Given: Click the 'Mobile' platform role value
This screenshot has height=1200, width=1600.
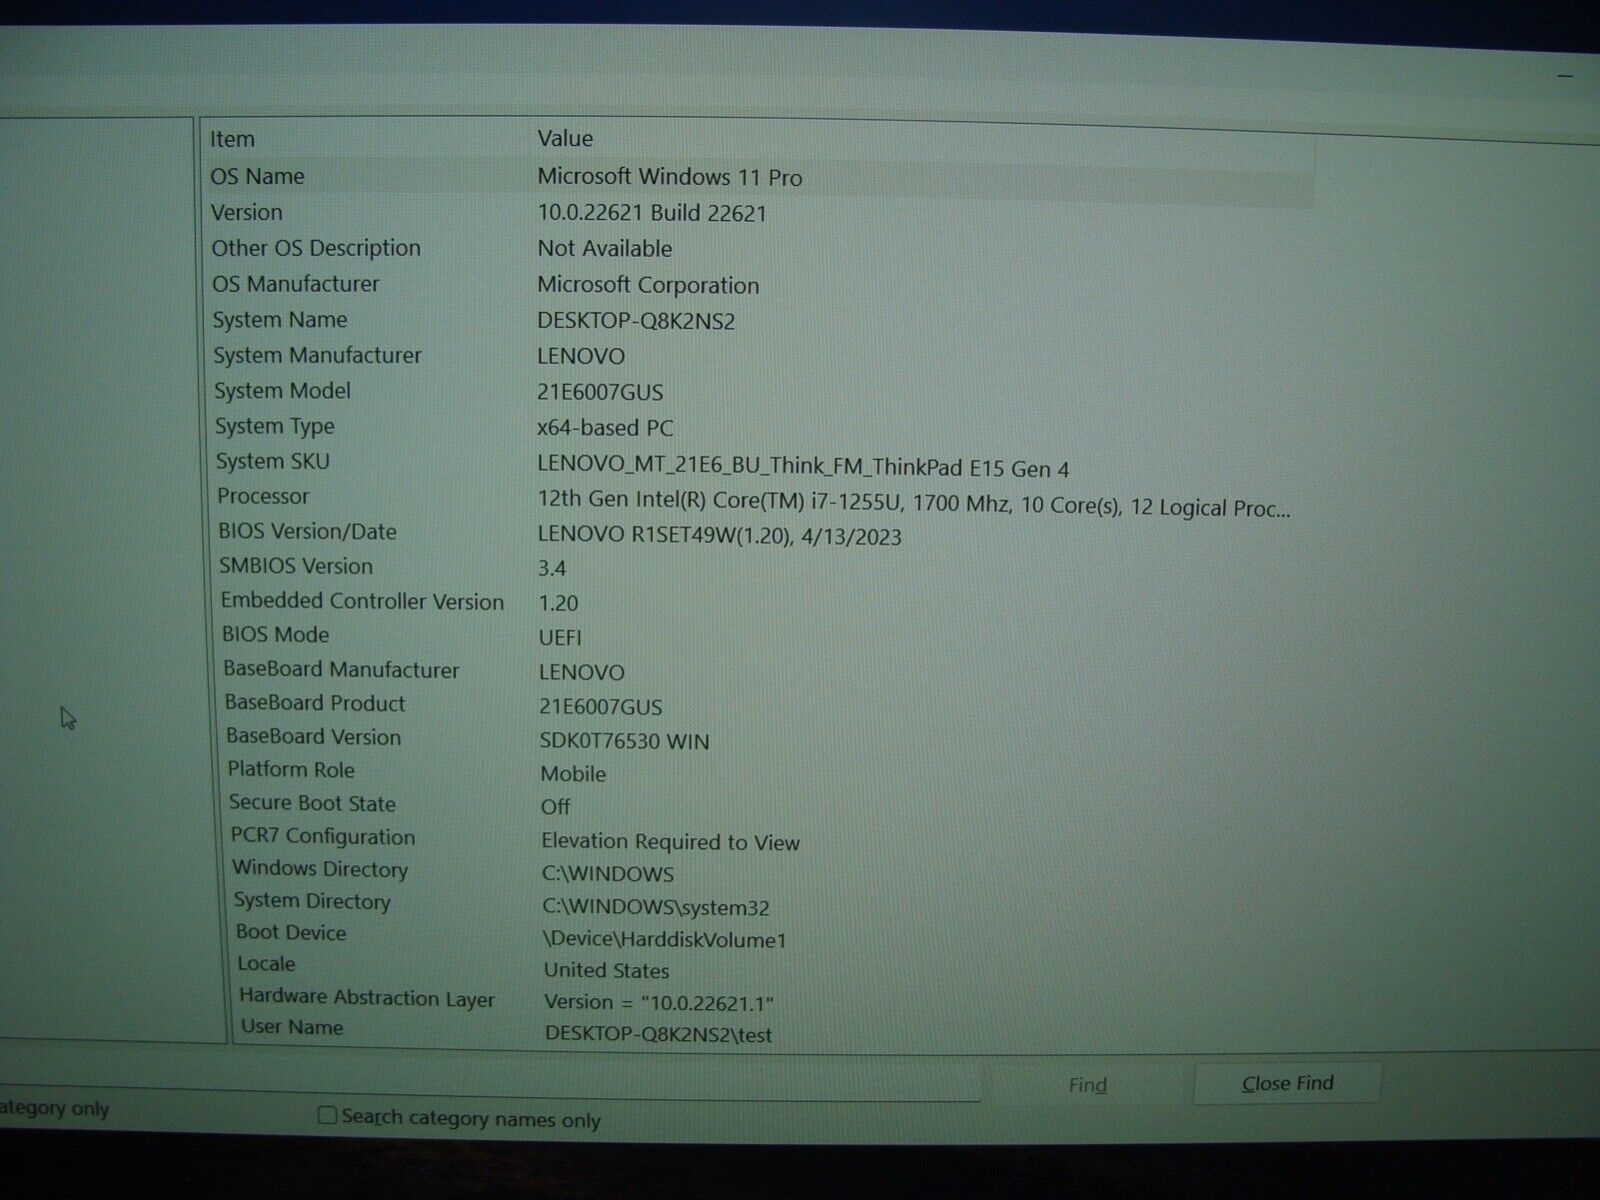Looking at the screenshot, I should pos(573,774).
